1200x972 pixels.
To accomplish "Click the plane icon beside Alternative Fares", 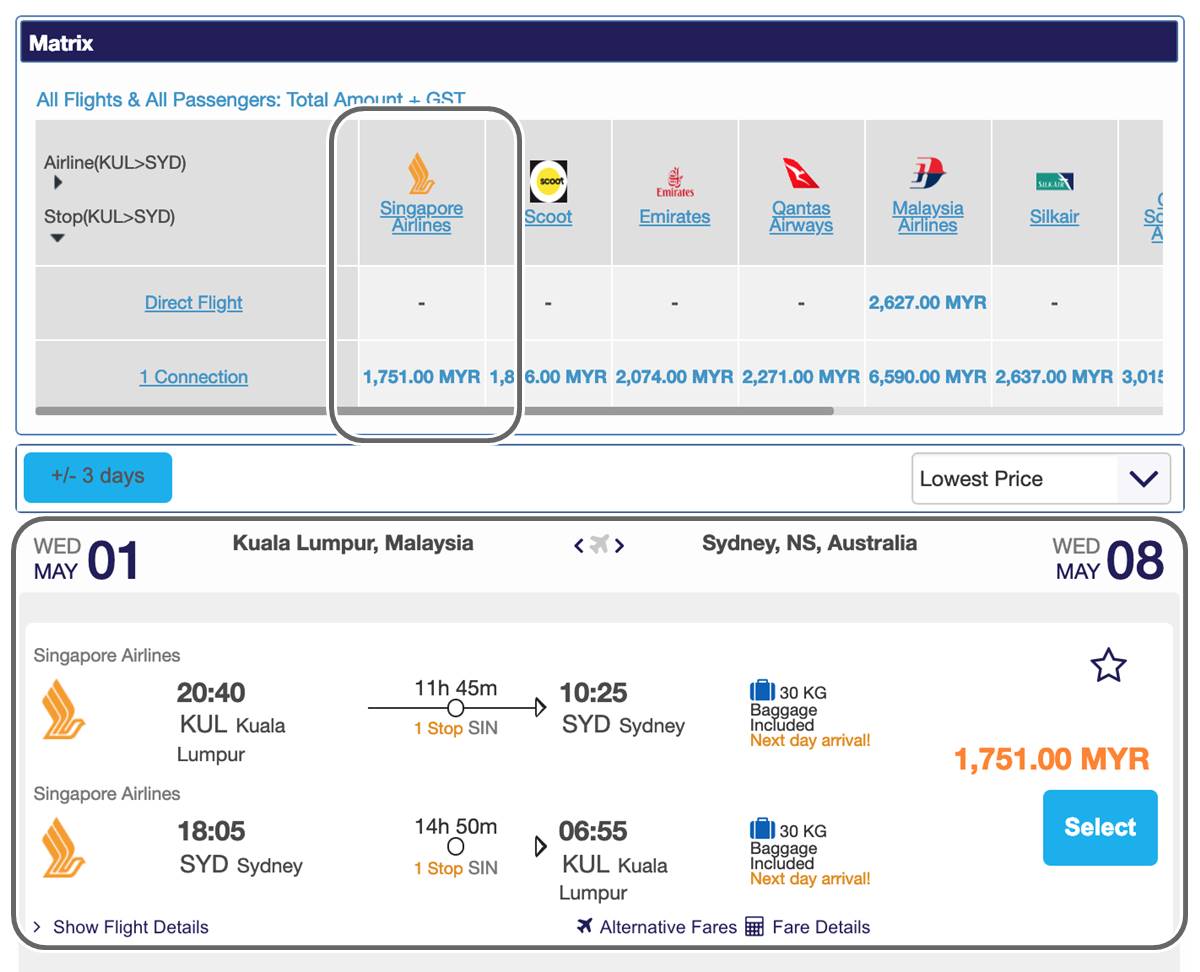I will pyautogui.click(x=585, y=926).
